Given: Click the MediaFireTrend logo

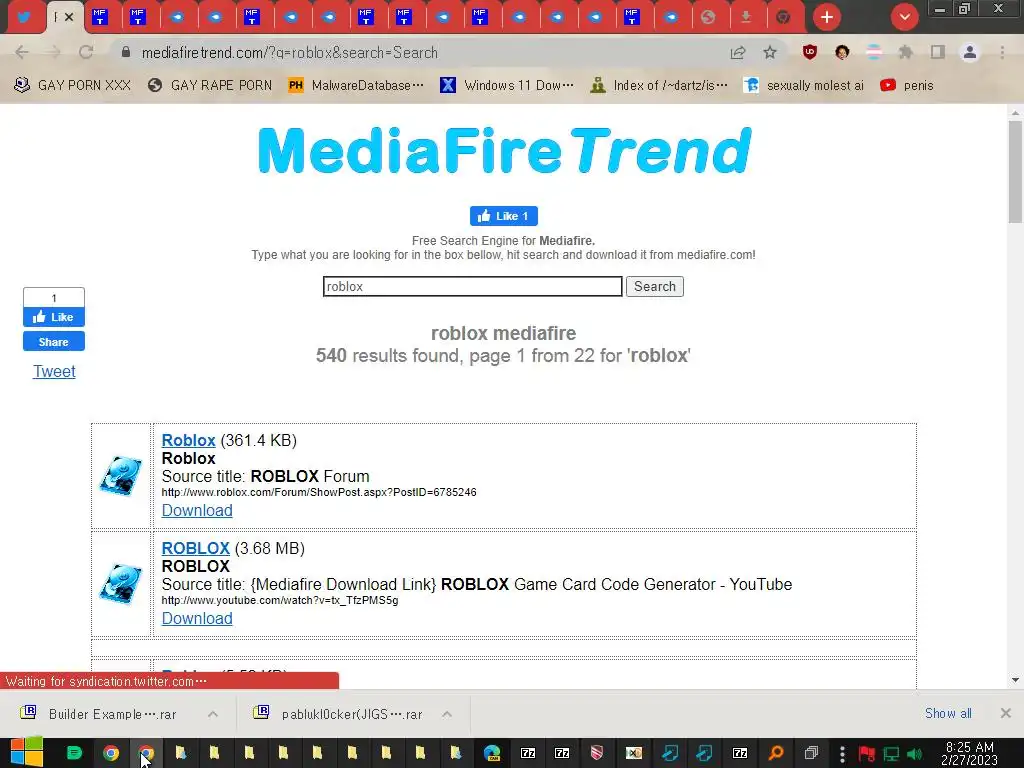Looking at the screenshot, I should point(505,150).
